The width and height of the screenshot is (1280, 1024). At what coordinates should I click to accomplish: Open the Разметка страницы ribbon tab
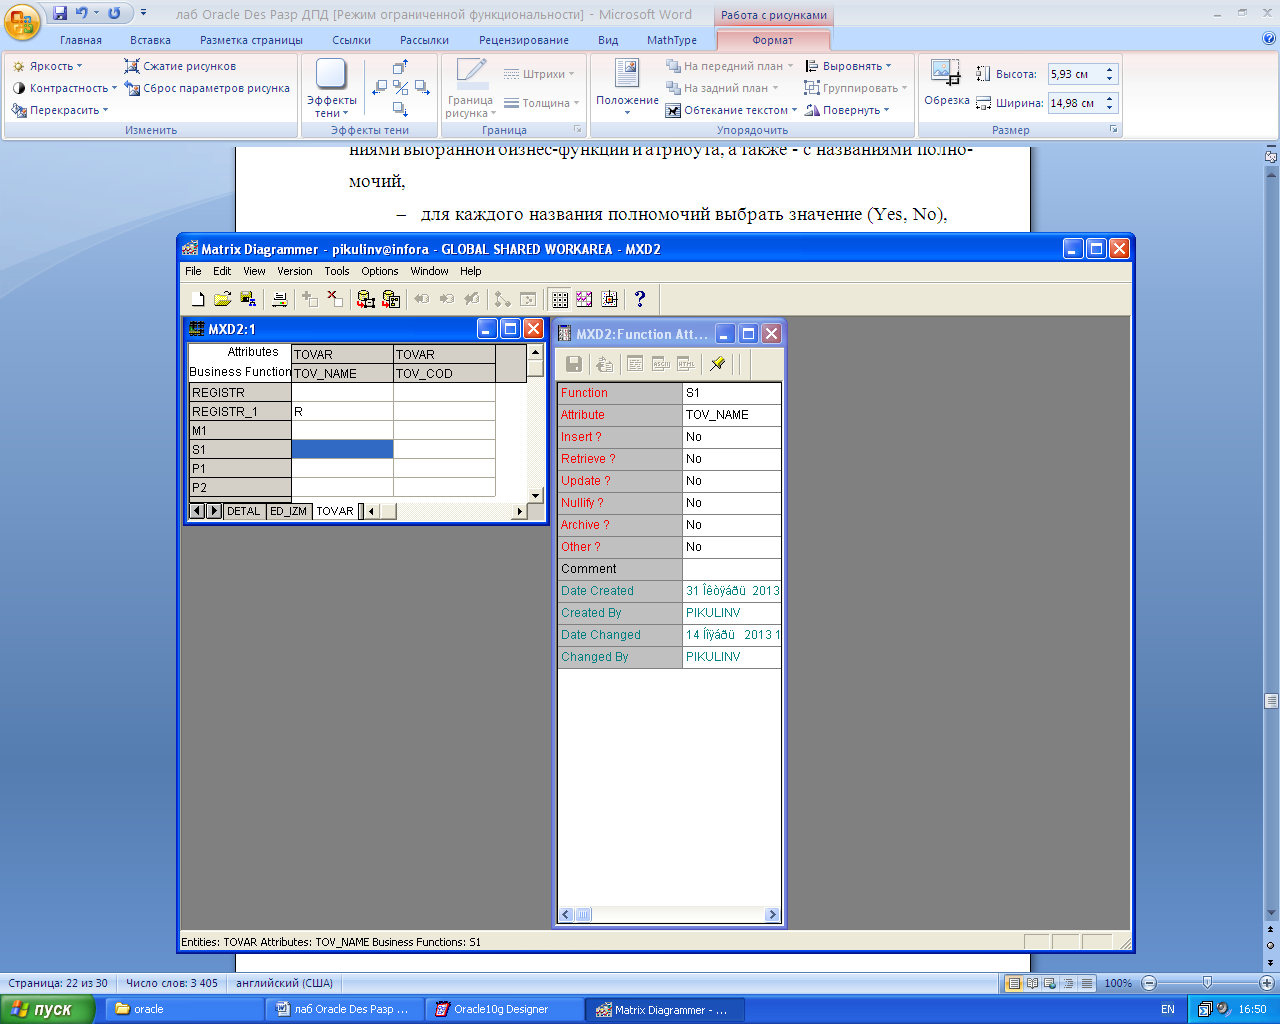pos(251,40)
